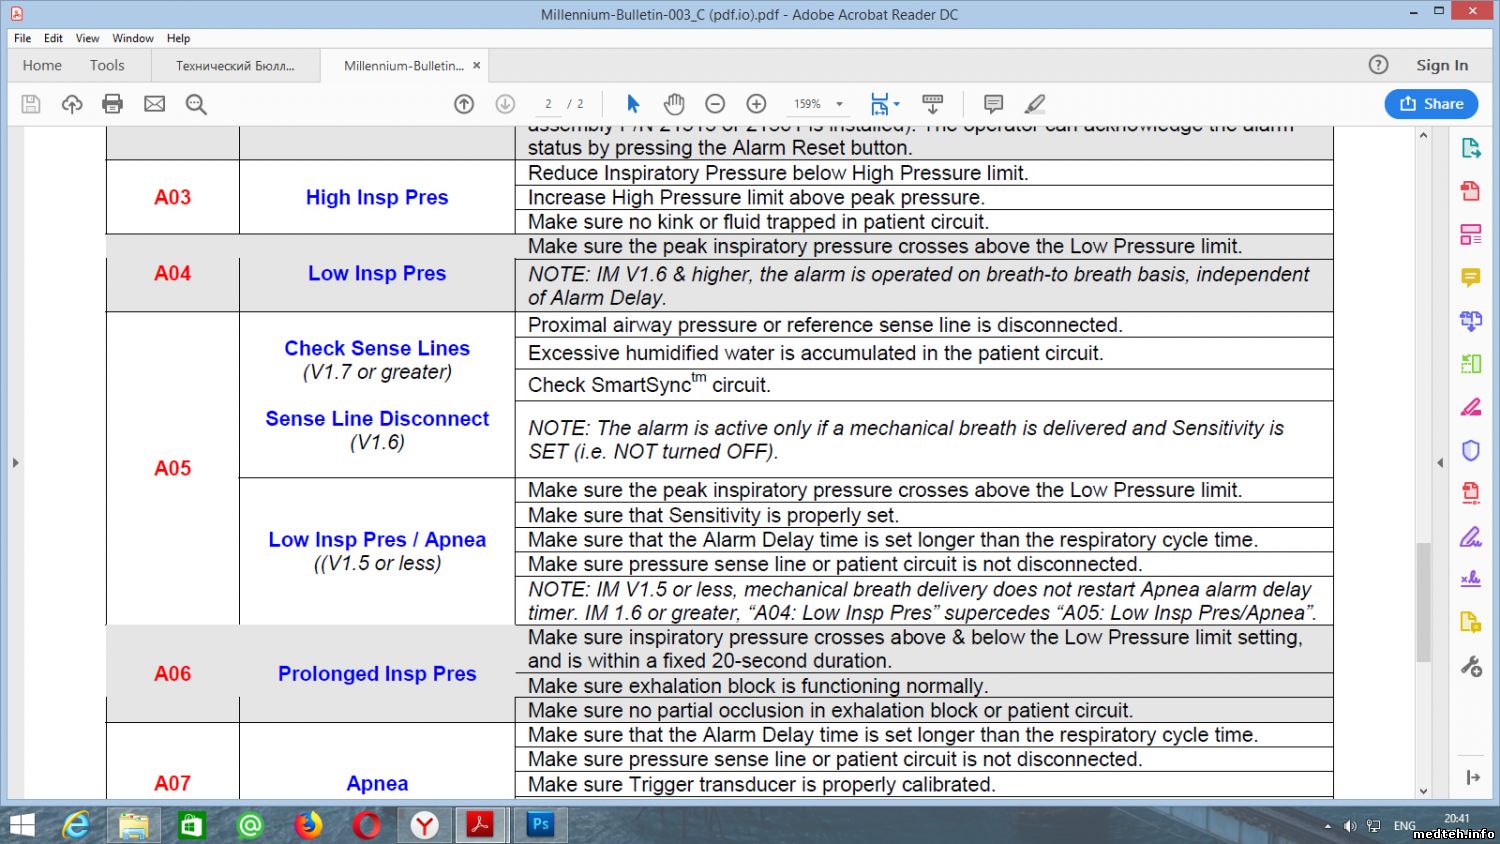Select the Highlight text pen tool
1500x844 pixels.
(1035, 104)
